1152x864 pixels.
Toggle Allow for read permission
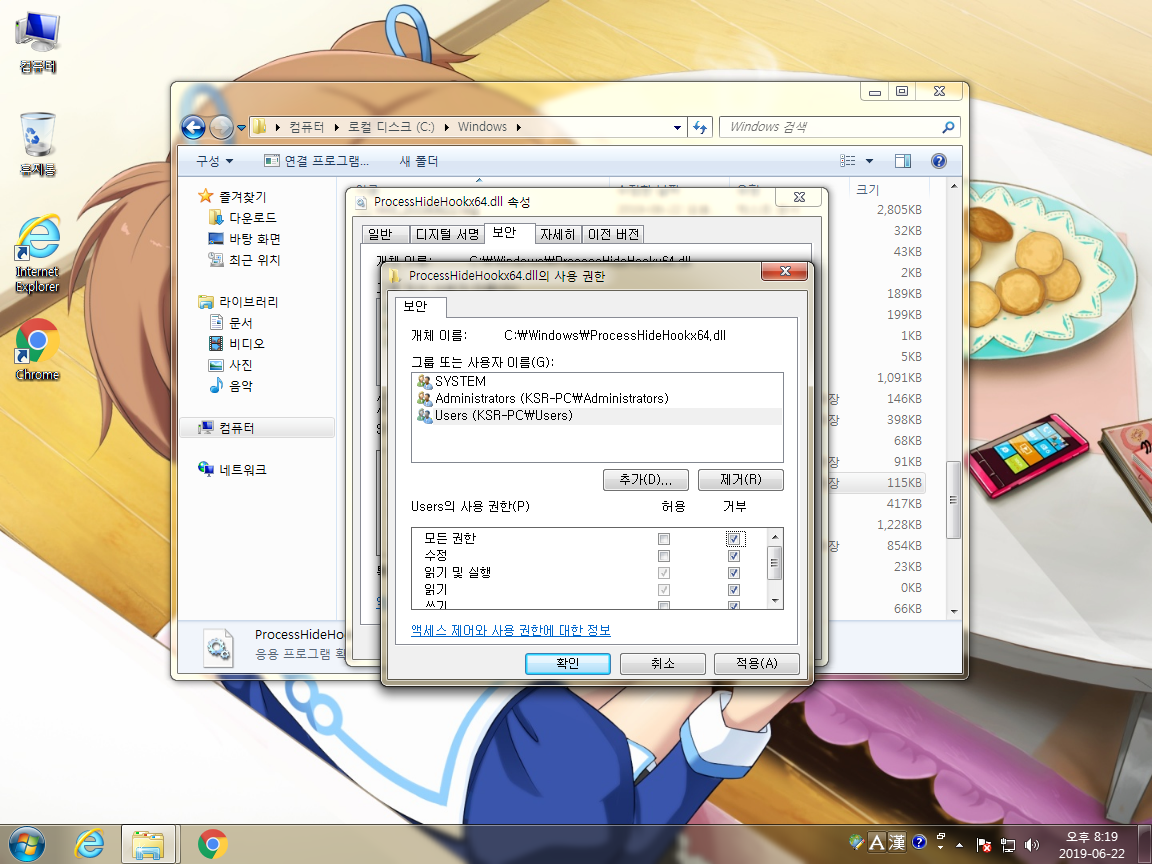tap(663, 589)
